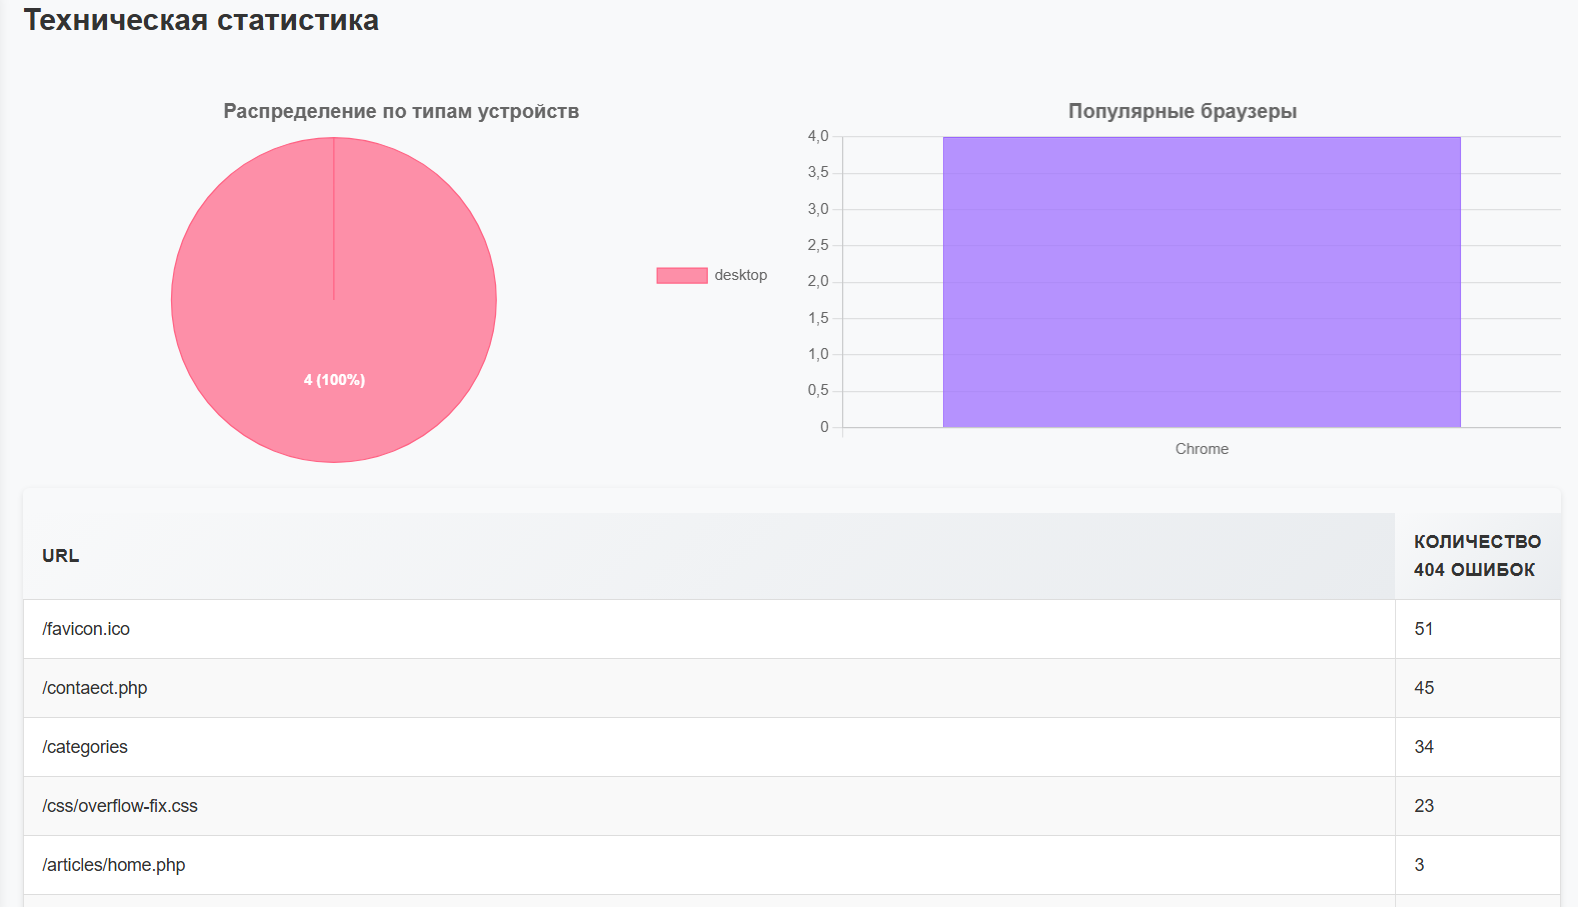Click the pink desktop legend color swatch
1578x907 pixels.
point(681,275)
